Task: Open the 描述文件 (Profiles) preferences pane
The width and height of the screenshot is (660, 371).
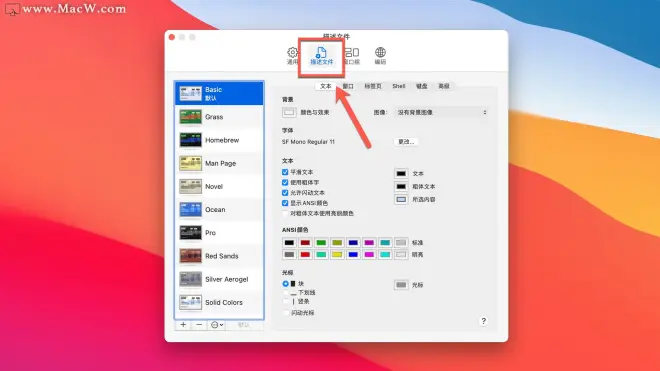Action: [x=322, y=56]
